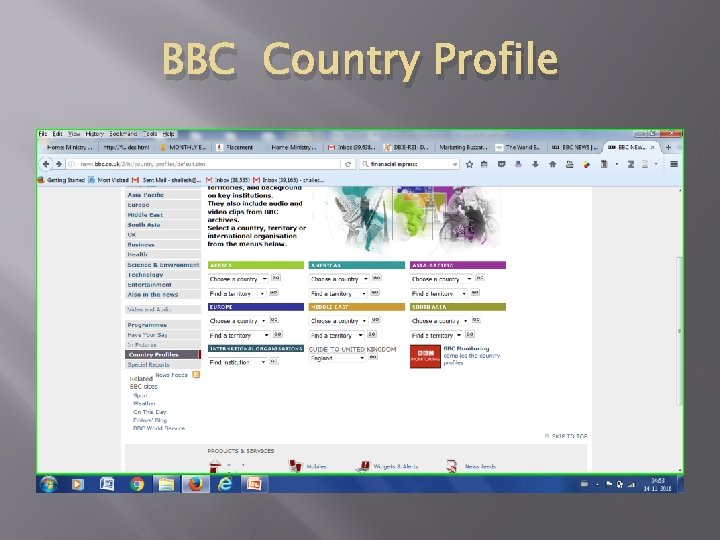The width and height of the screenshot is (720, 540).
Task: Open the Bookmarks menu
Action: [123, 134]
